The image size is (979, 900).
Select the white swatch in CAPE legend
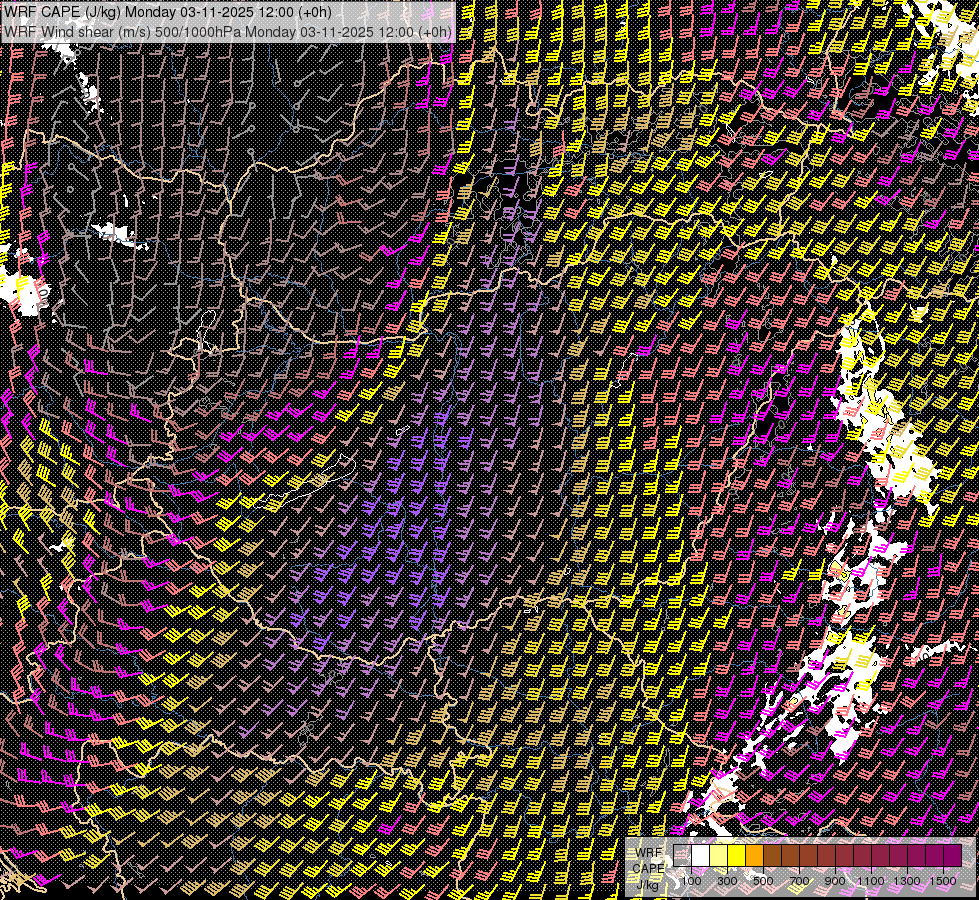[700, 855]
